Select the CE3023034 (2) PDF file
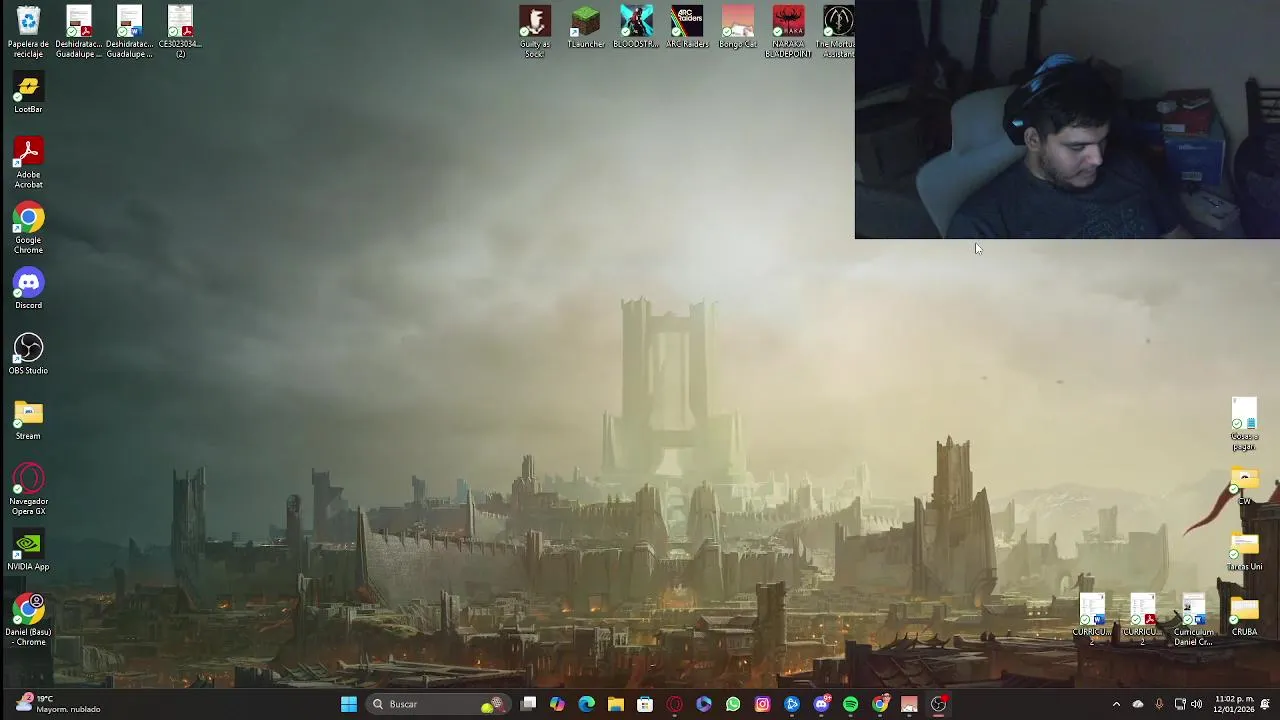1280x720 pixels. tap(180, 31)
